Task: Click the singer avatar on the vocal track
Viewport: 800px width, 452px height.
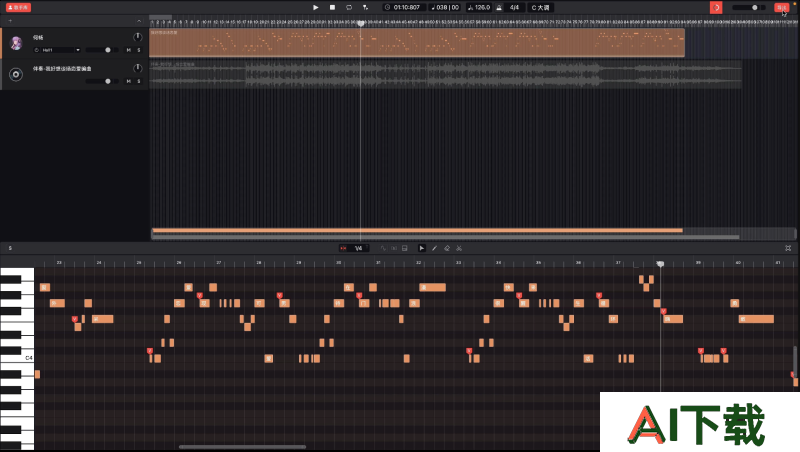Action: (x=16, y=43)
